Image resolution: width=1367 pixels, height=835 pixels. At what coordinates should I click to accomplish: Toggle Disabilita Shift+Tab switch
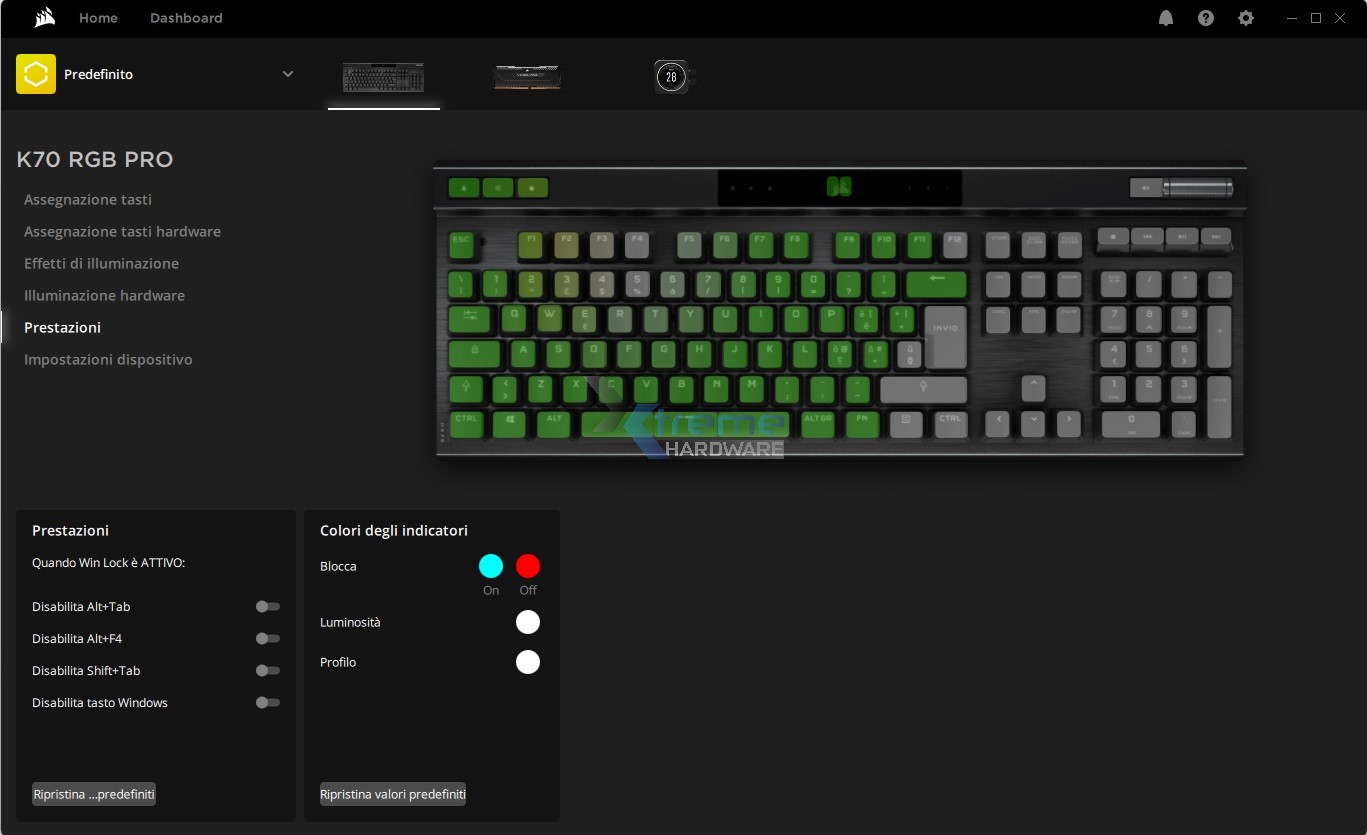267,670
